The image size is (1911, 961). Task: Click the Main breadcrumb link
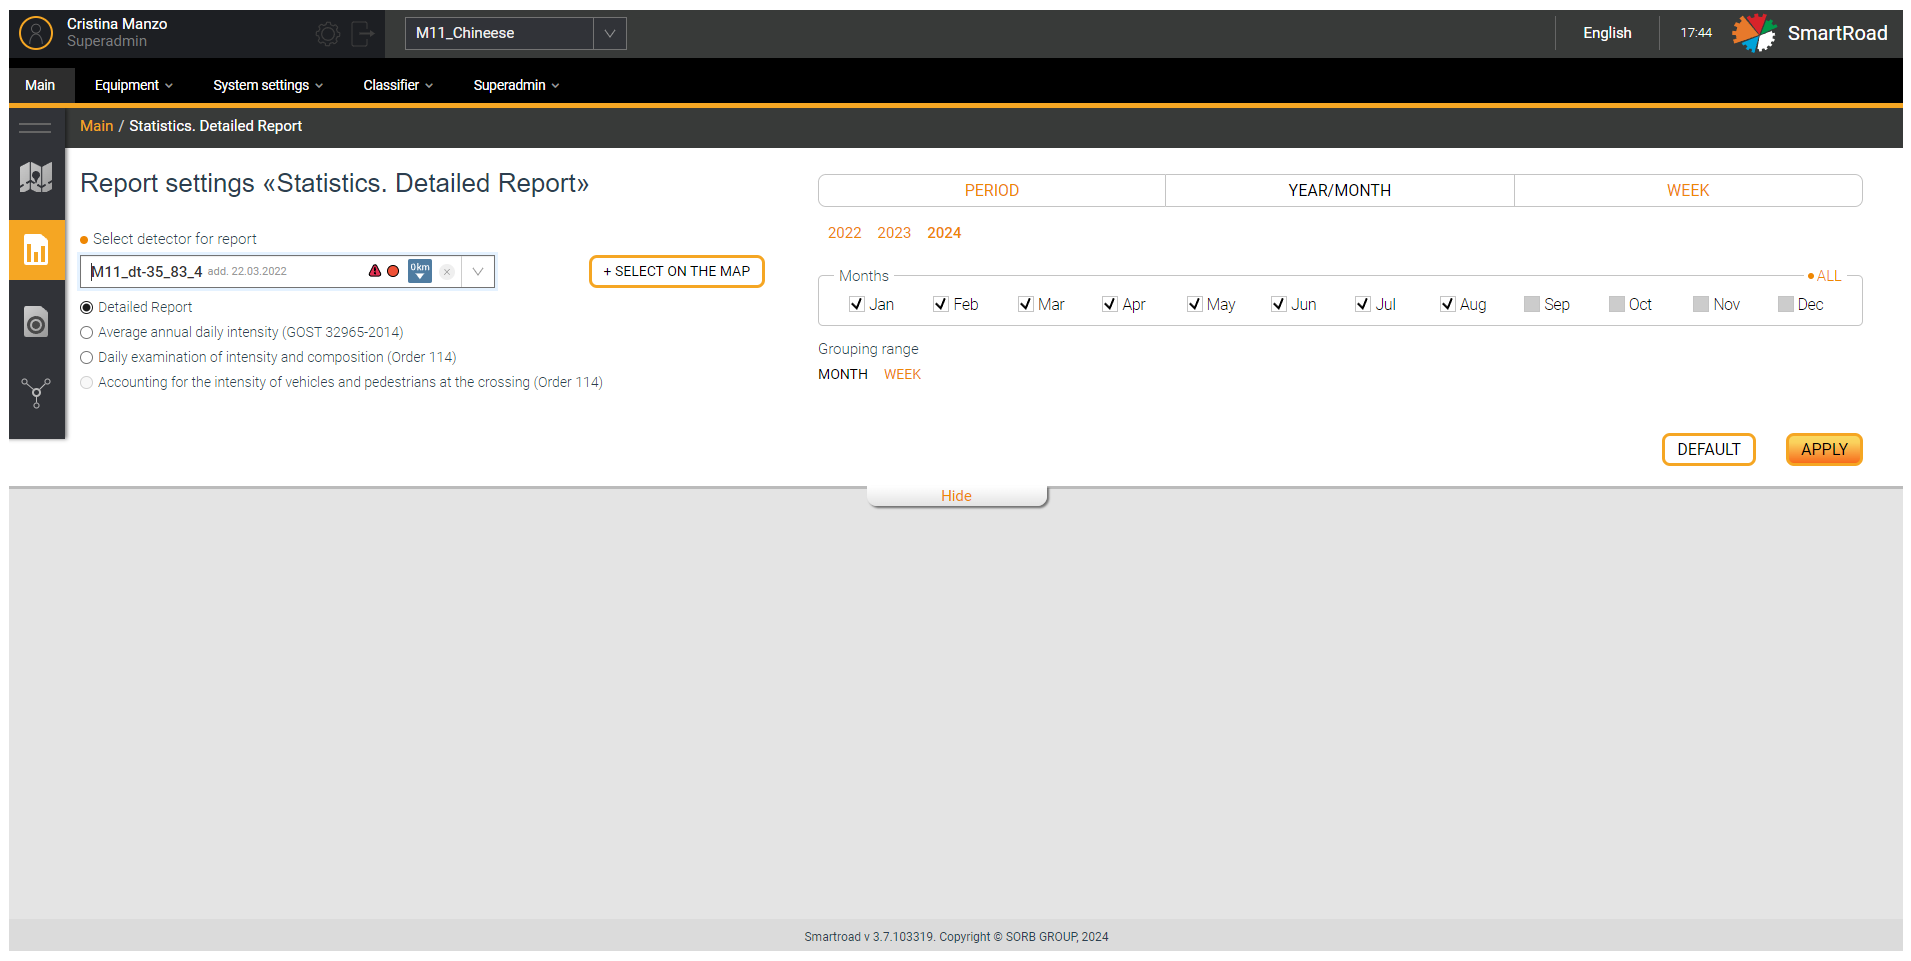(x=97, y=126)
